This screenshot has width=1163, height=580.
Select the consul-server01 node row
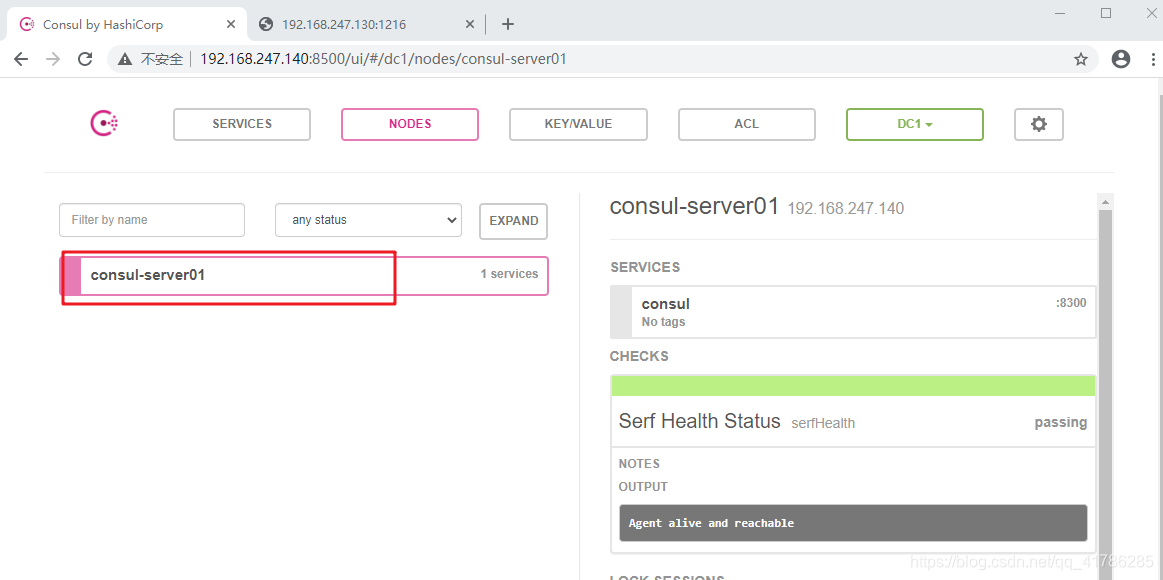304,275
